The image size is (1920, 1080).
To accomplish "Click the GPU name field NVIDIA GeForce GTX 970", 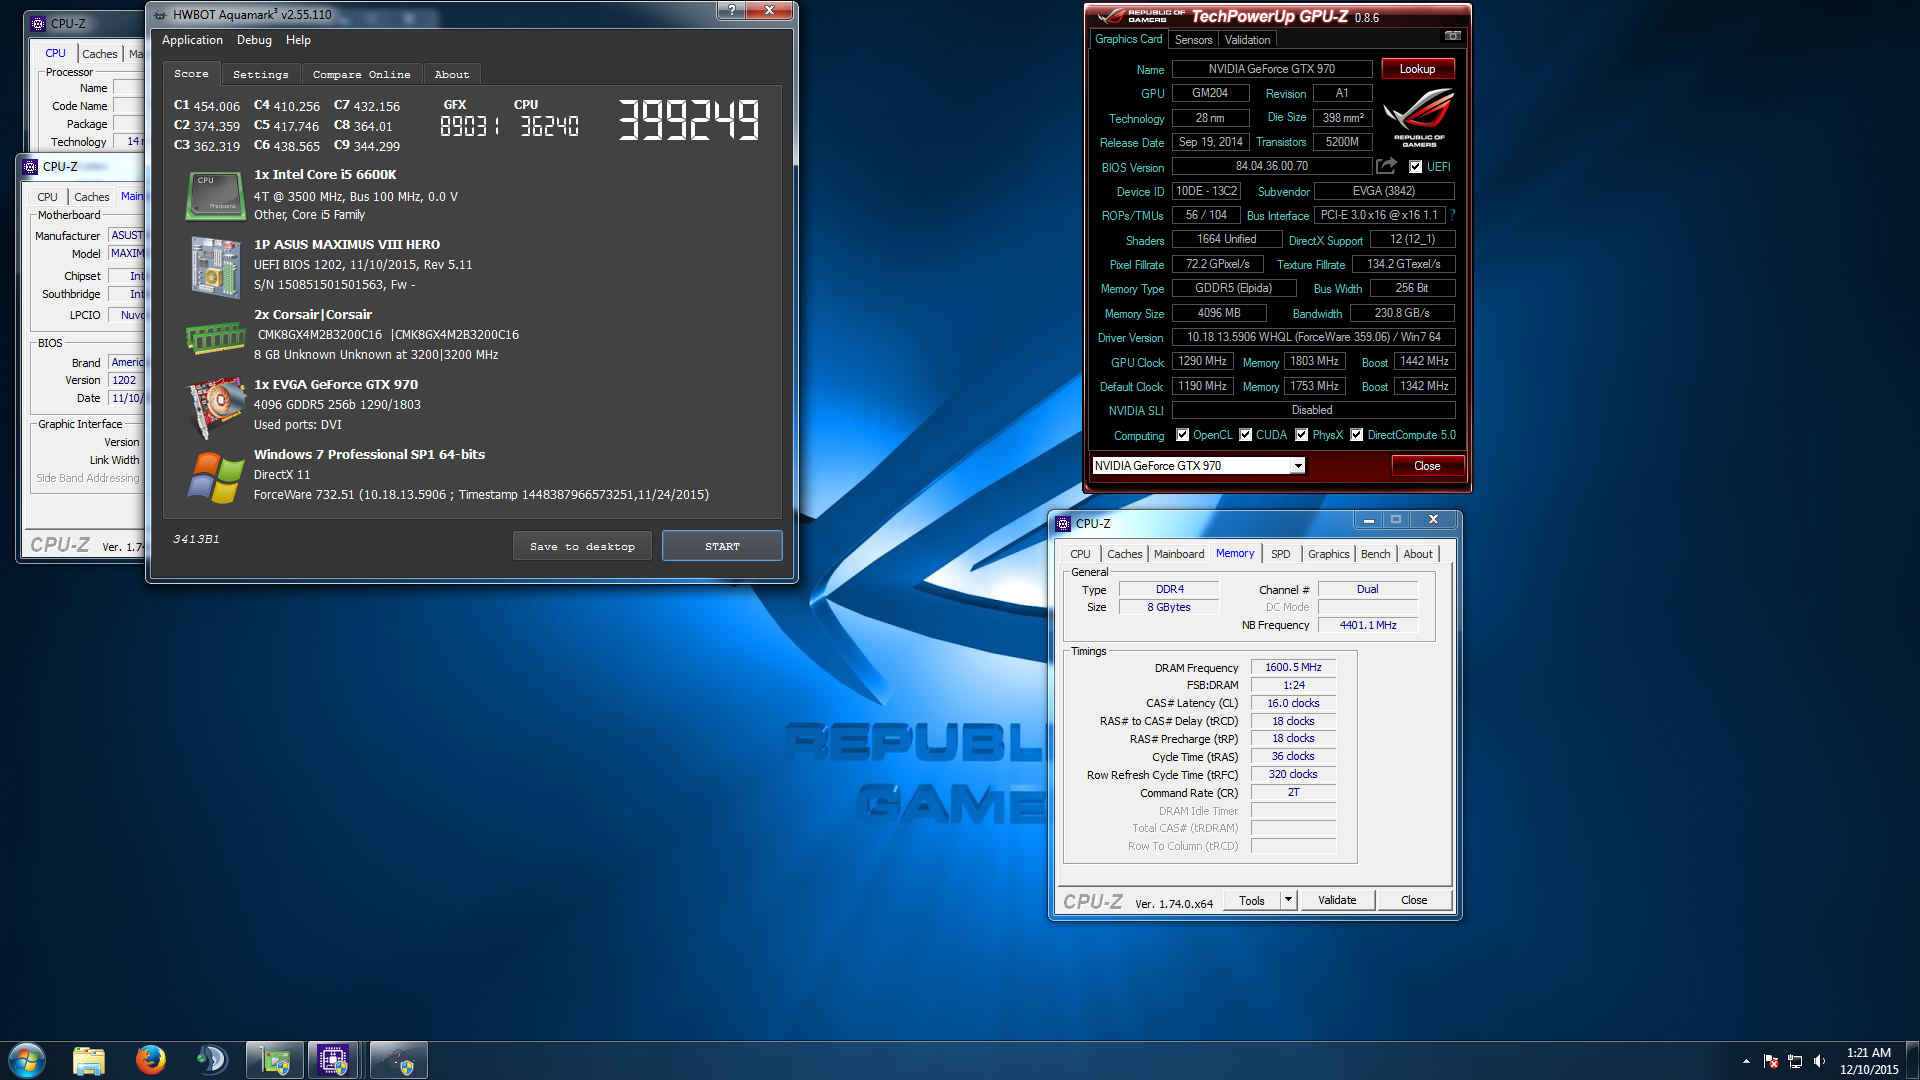I will pyautogui.click(x=1271, y=69).
